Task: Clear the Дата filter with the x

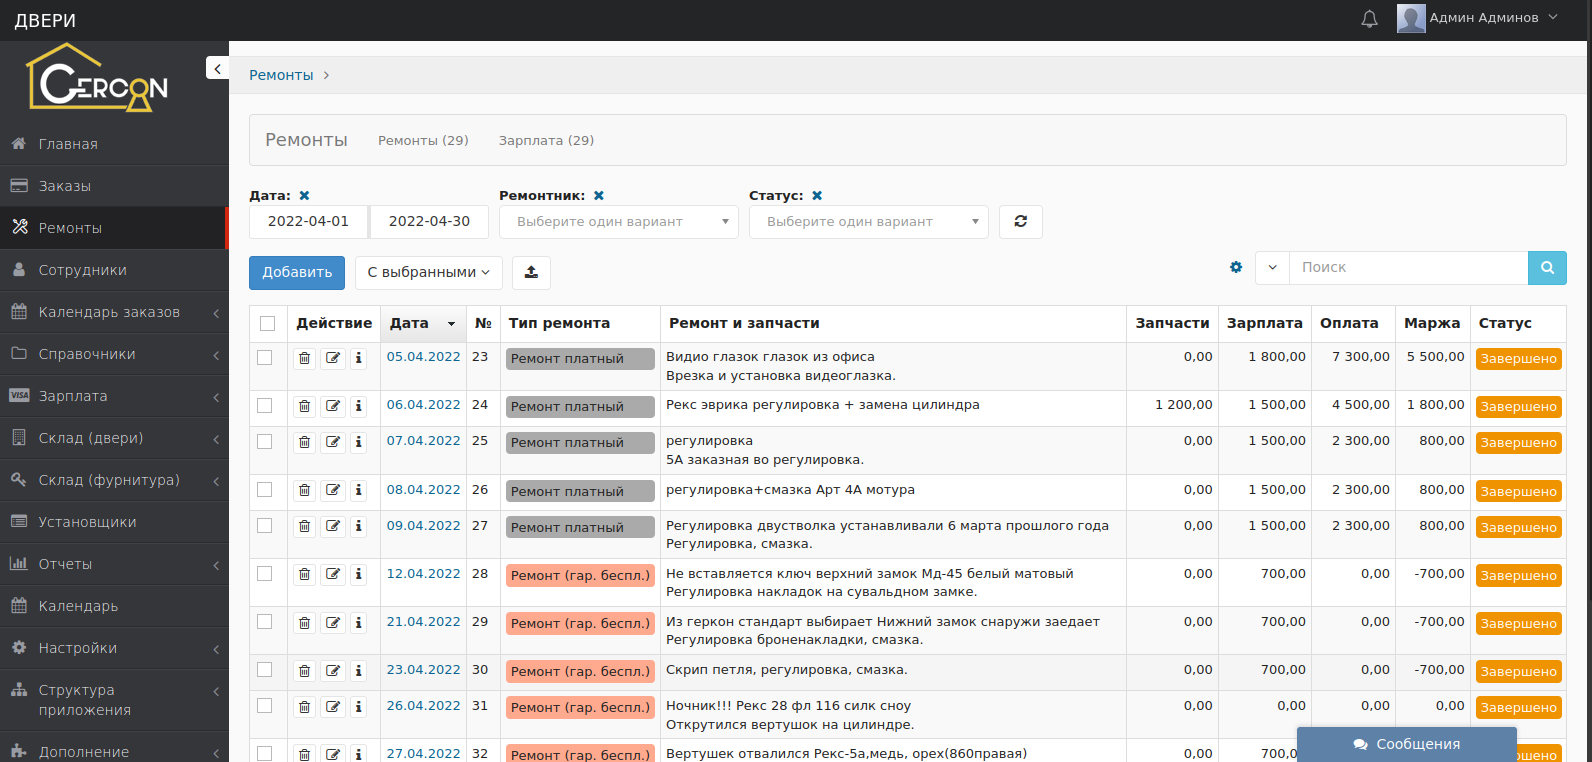Action: pyautogui.click(x=304, y=196)
